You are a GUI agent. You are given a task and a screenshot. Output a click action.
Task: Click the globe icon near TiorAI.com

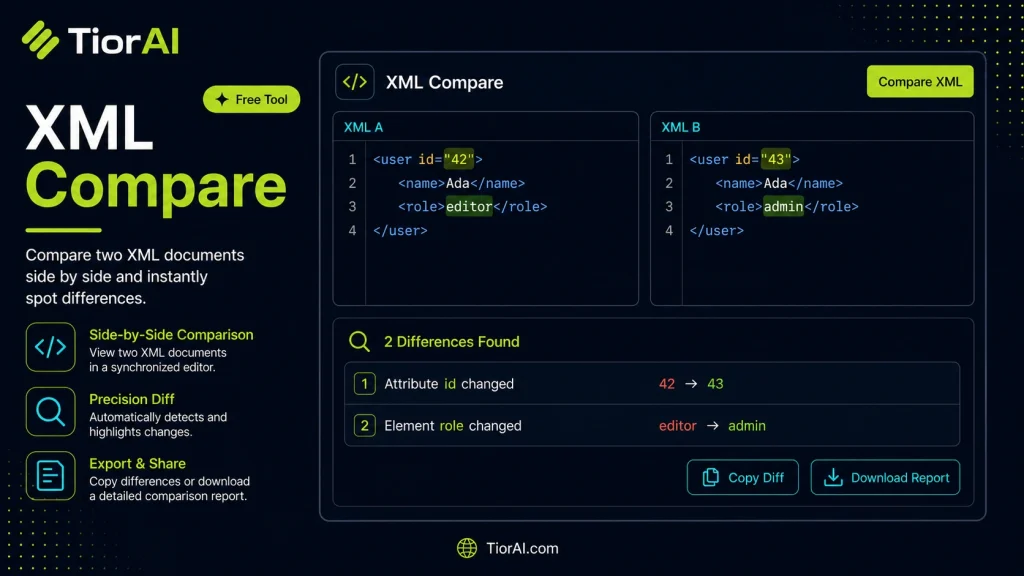(x=467, y=548)
